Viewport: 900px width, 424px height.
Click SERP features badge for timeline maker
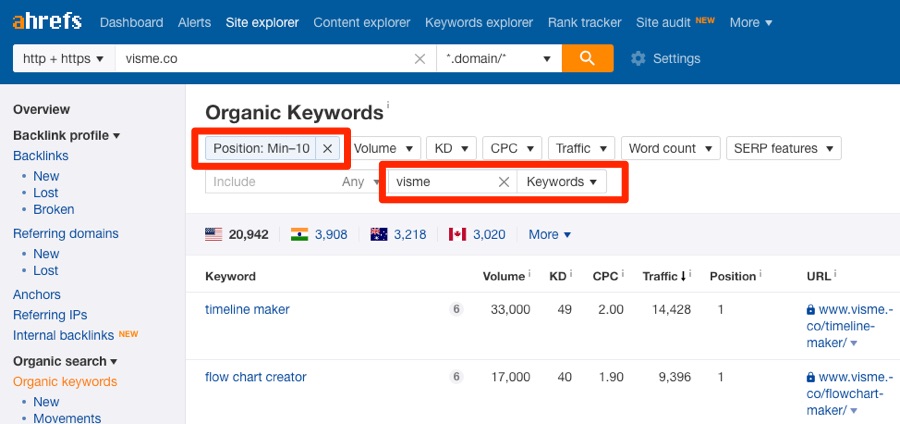[456, 310]
